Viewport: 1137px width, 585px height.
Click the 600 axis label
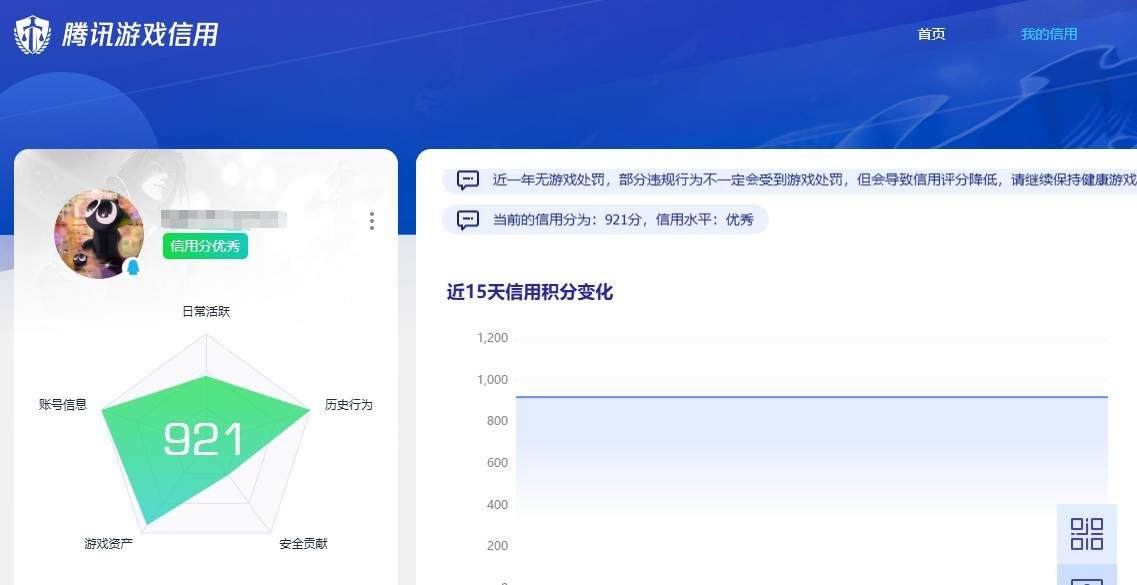click(x=497, y=463)
